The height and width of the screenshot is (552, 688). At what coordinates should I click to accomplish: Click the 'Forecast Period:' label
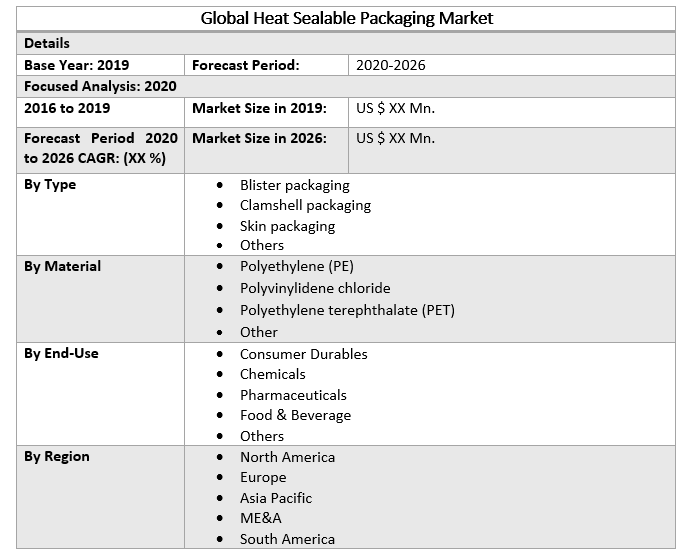click(x=245, y=65)
